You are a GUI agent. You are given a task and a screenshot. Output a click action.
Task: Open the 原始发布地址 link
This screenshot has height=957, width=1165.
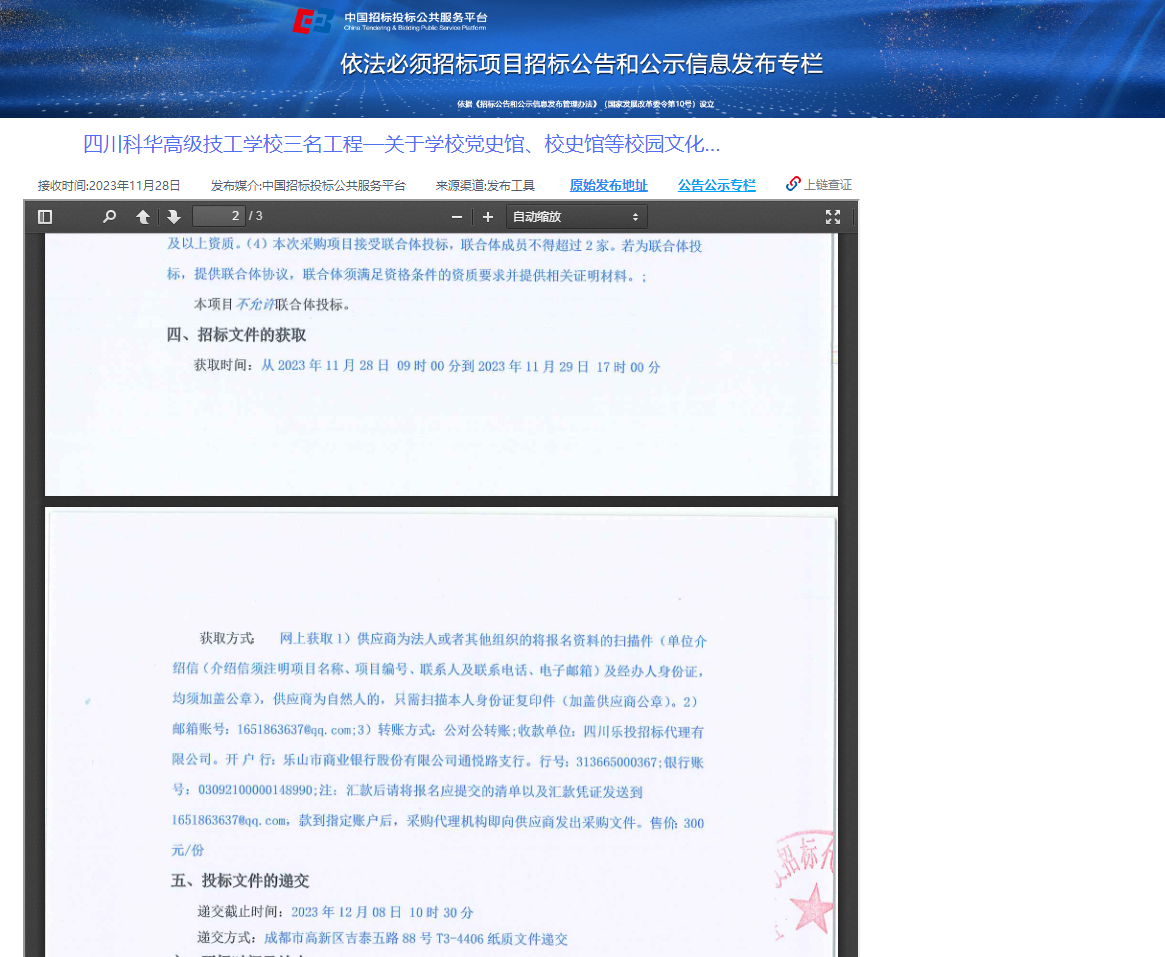tap(609, 186)
